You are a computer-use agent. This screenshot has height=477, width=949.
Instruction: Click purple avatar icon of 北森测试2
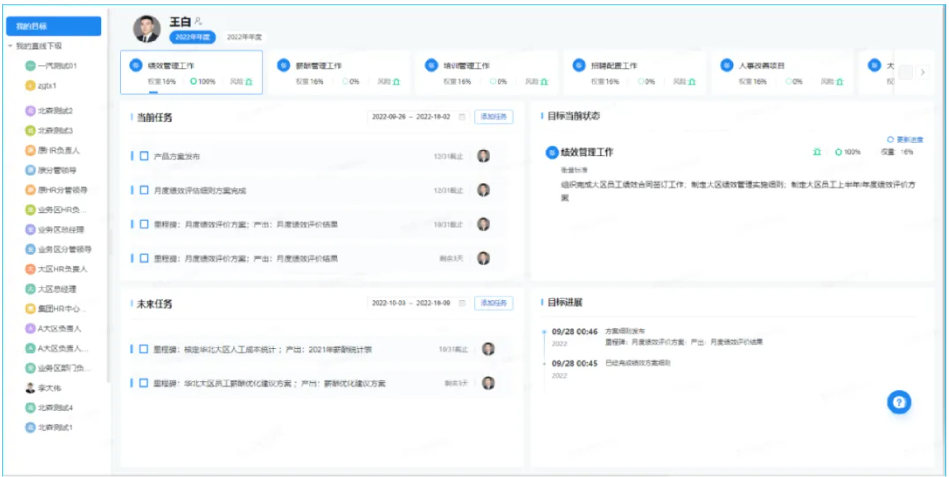30,111
